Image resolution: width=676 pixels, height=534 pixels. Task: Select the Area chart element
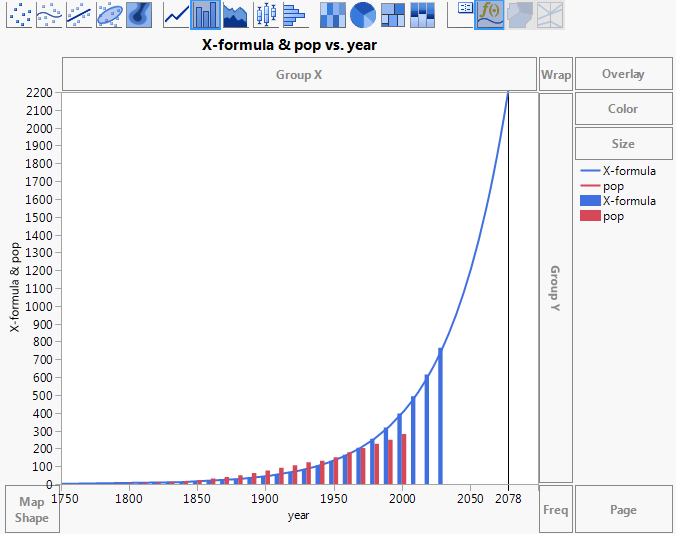coord(235,14)
